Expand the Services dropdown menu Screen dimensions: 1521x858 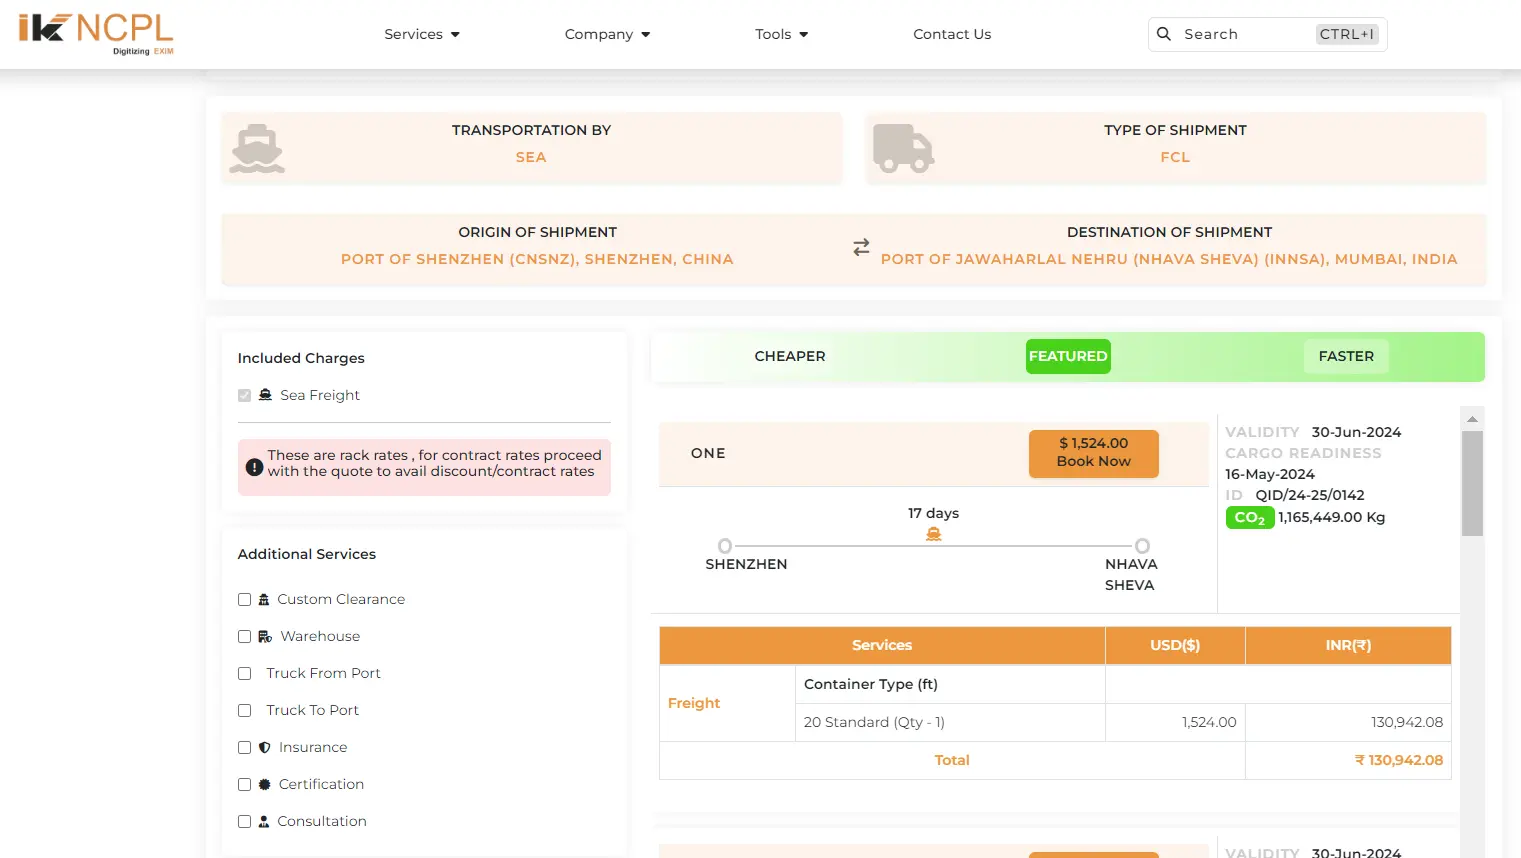coord(422,34)
